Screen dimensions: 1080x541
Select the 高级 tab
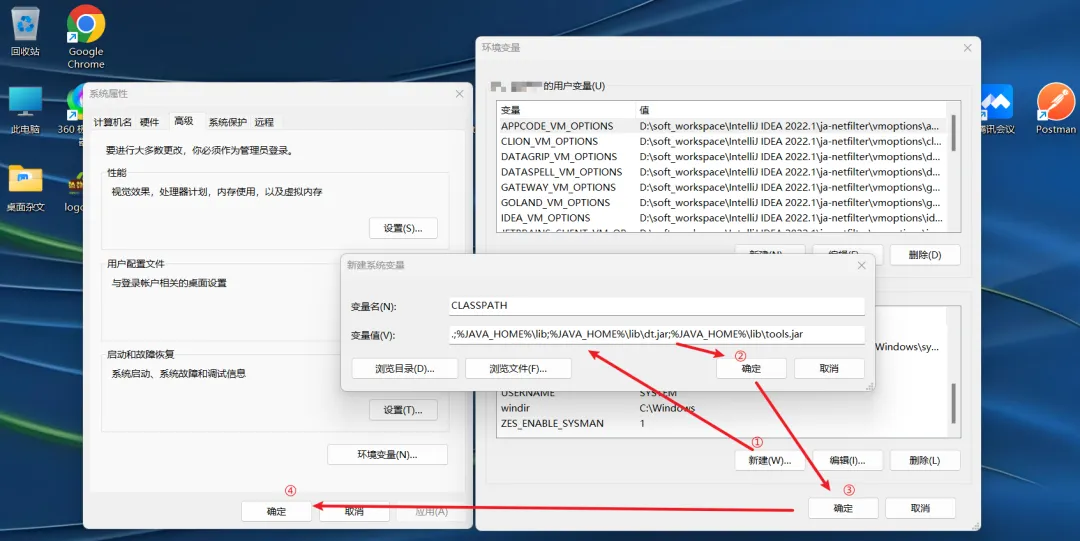pyautogui.click(x=184, y=121)
